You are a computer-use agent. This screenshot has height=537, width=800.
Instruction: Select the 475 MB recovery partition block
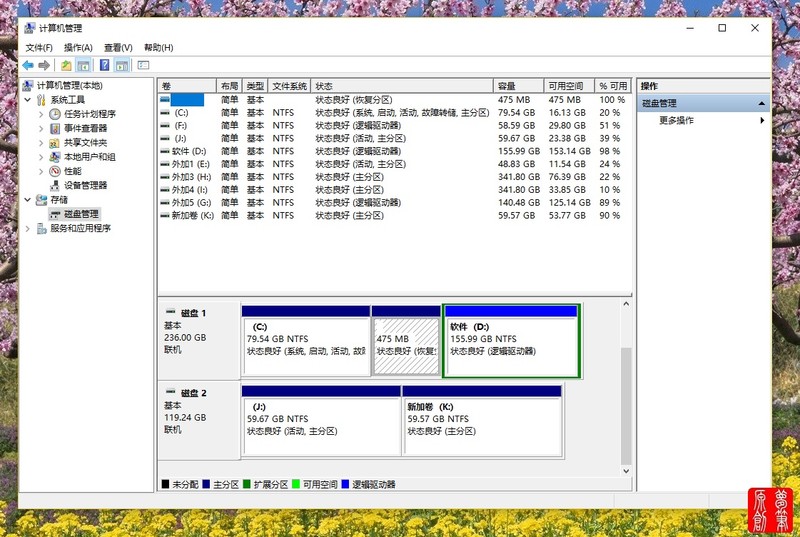pyautogui.click(x=406, y=341)
